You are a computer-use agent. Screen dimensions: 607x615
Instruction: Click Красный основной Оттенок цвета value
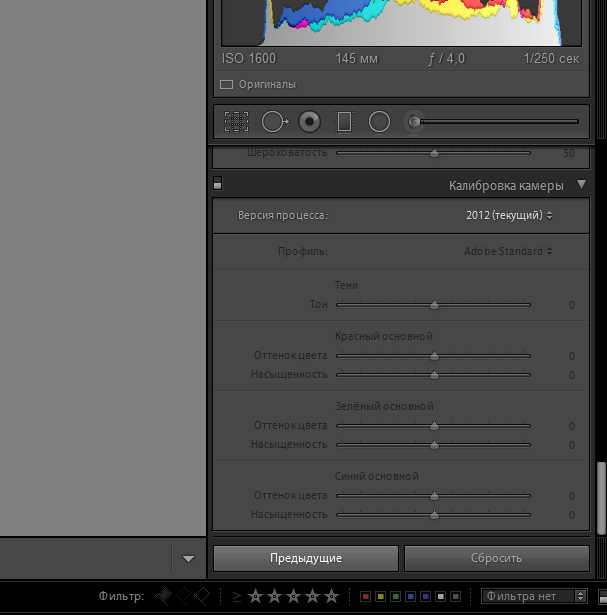572,356
